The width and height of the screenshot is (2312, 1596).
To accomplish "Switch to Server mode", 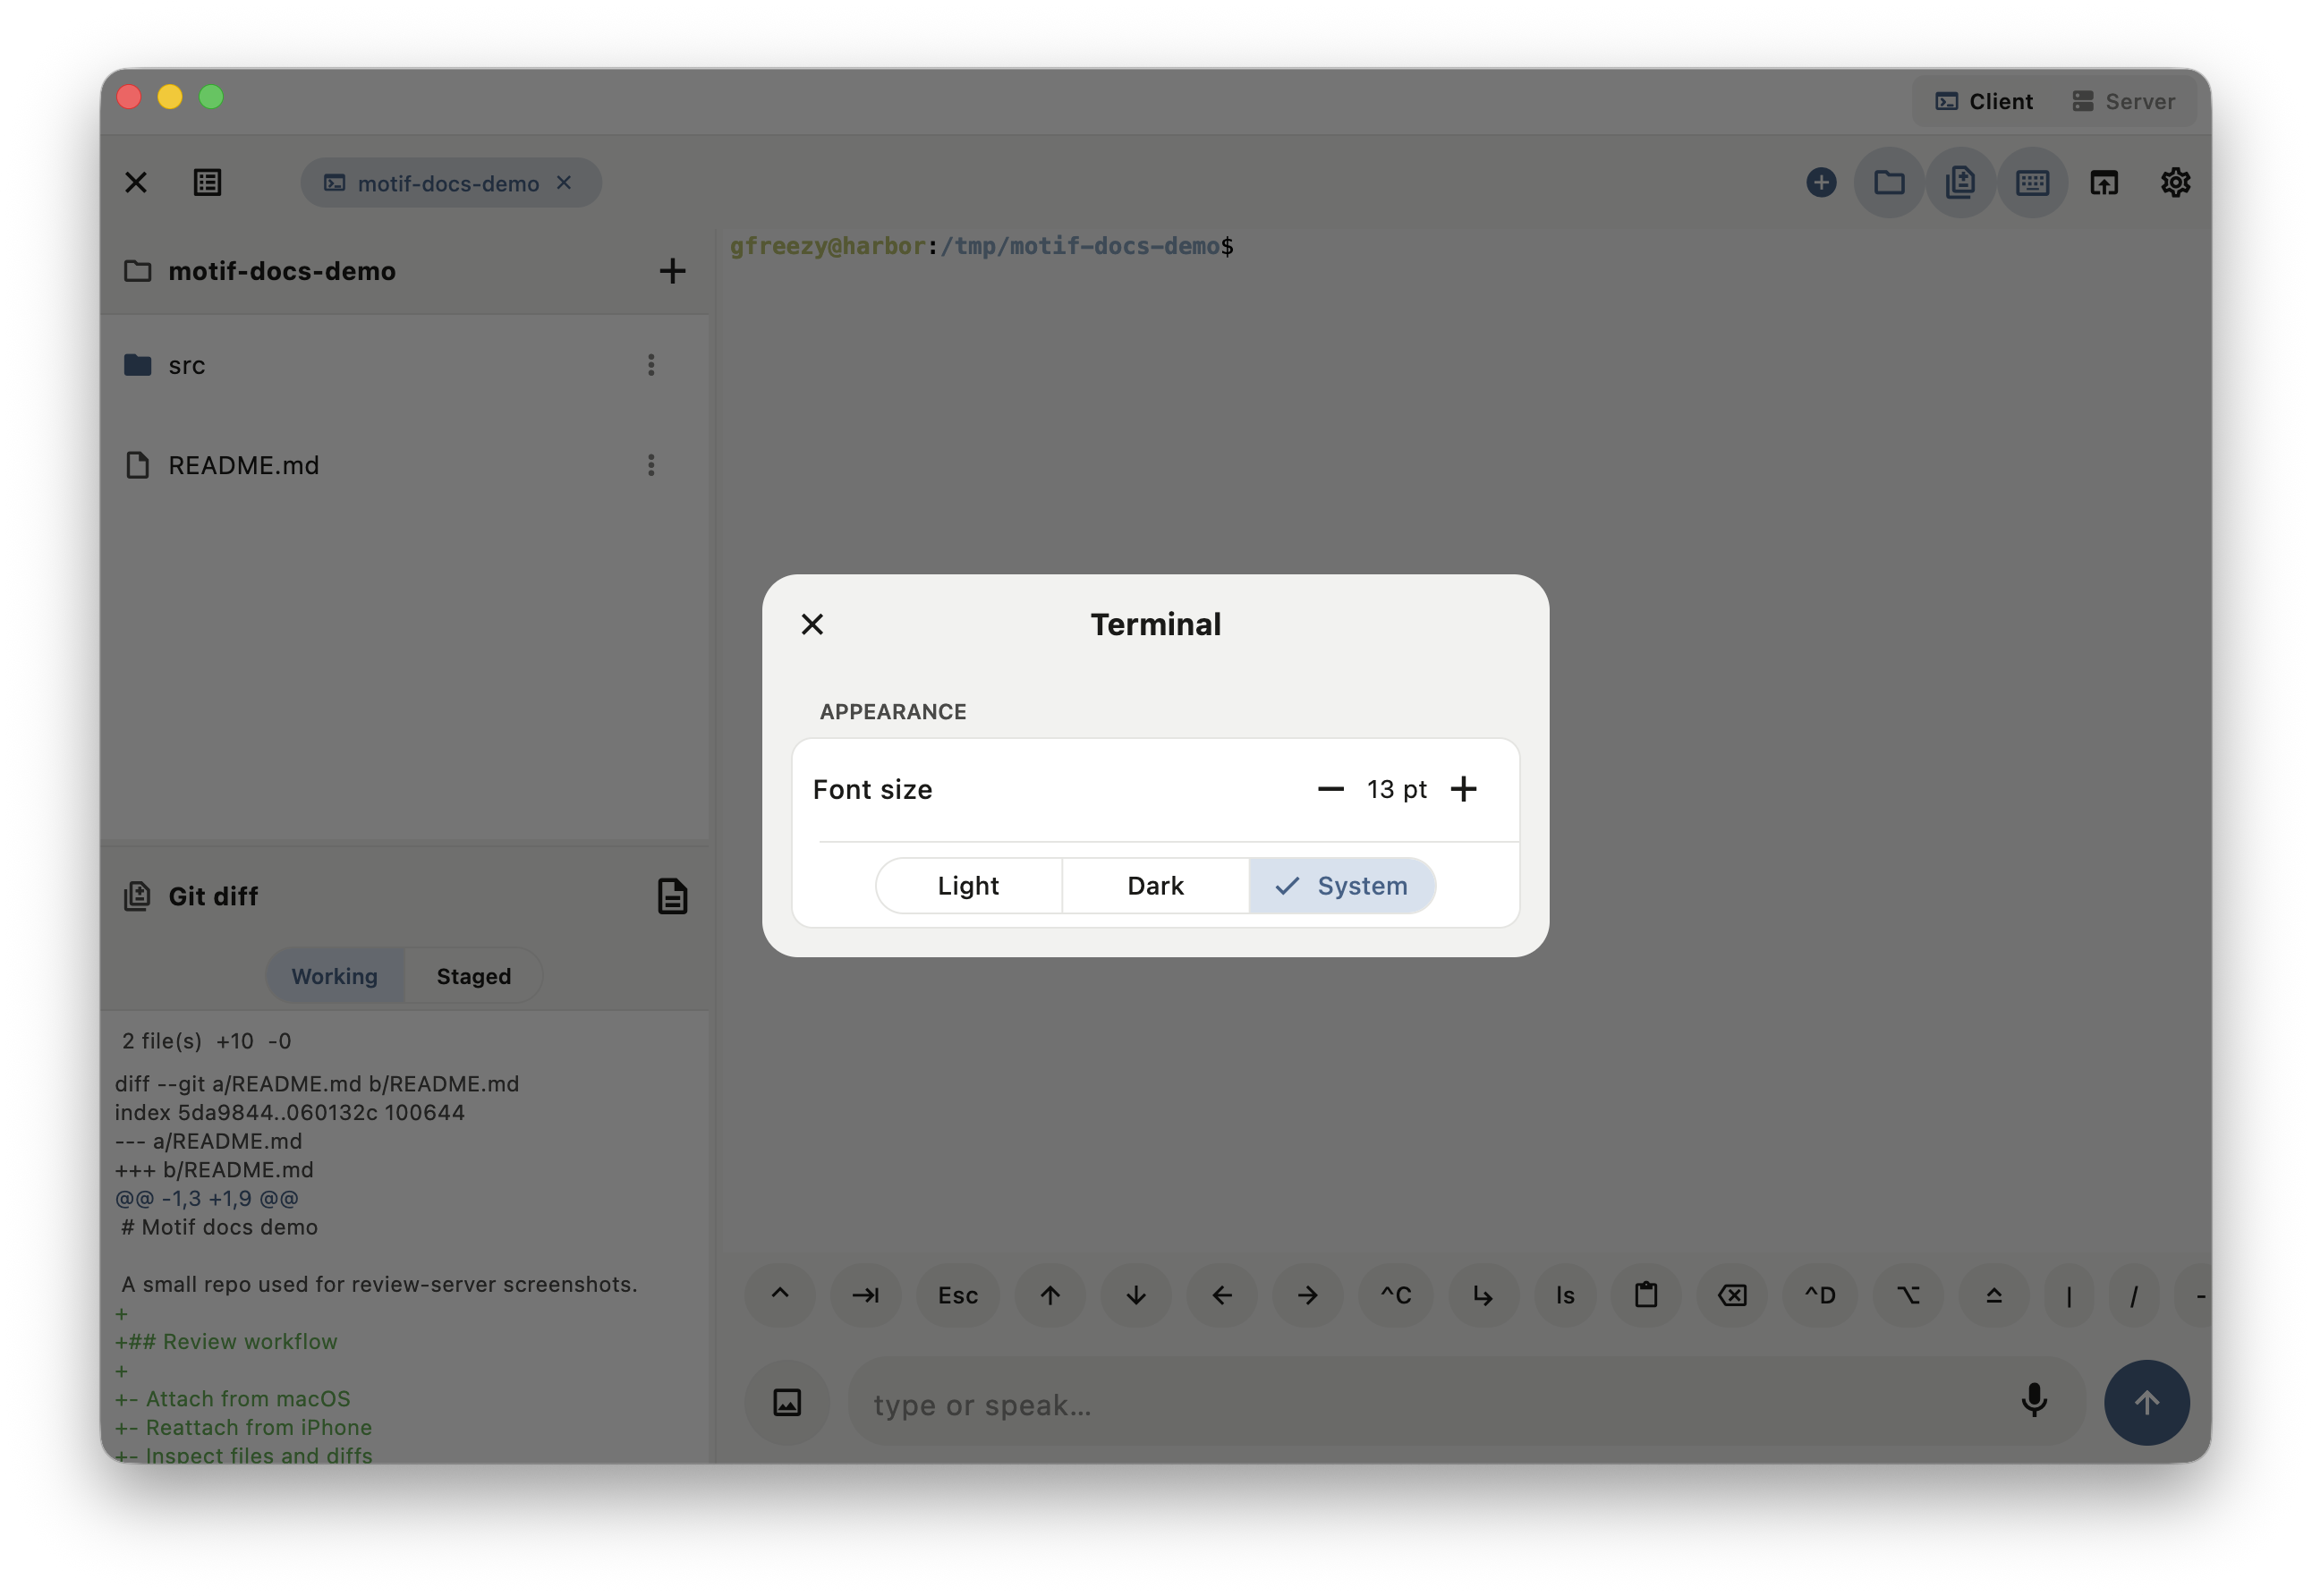I will point(2124,101).
